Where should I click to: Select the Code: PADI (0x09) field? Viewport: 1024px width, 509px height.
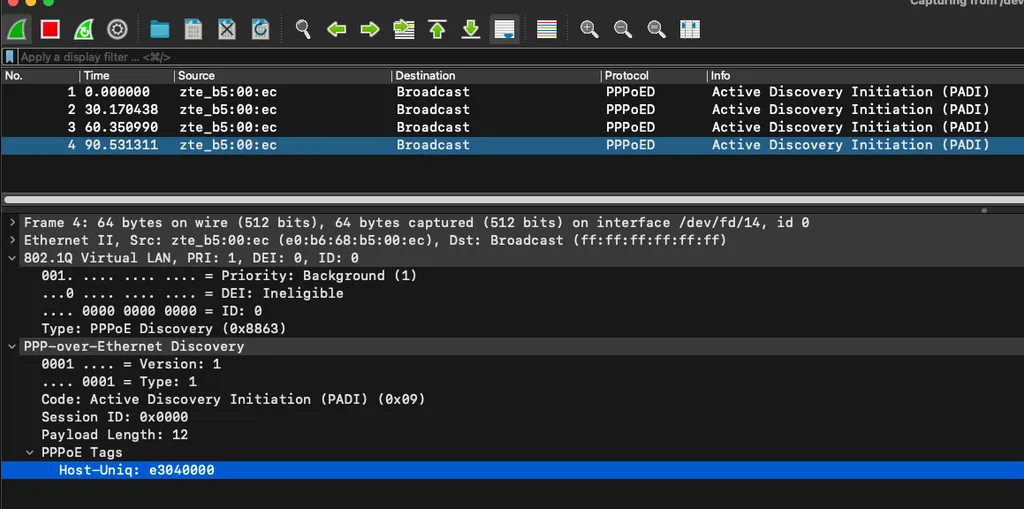pos(233,399)
